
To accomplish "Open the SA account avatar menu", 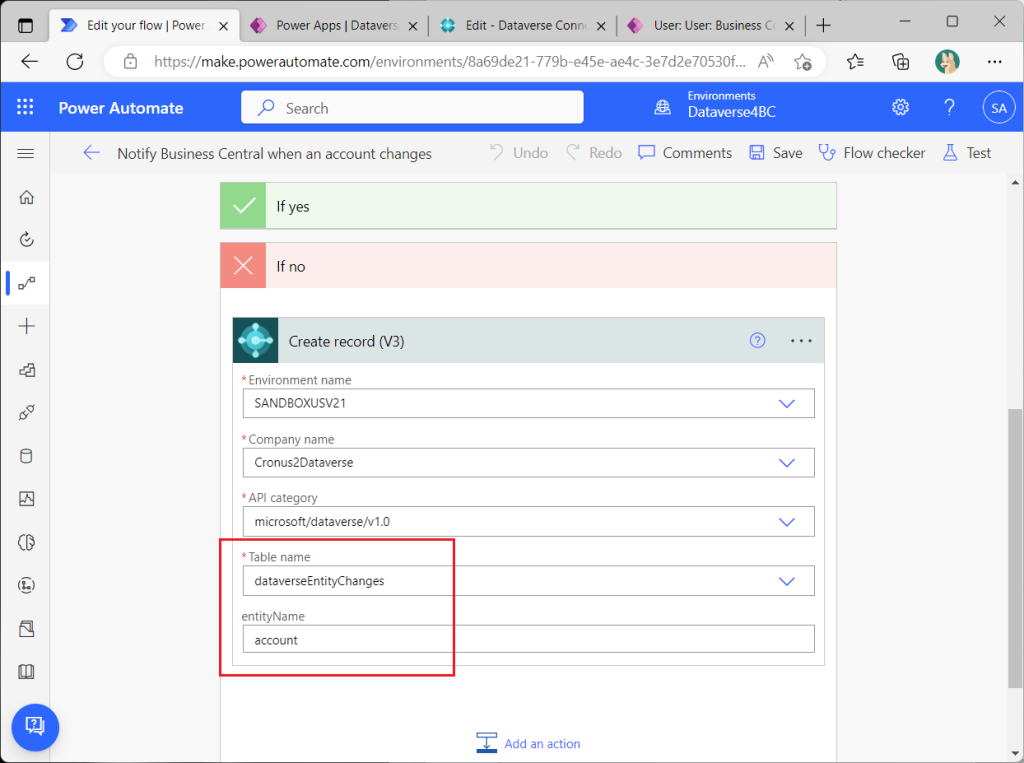I will [x=999, y=108].
